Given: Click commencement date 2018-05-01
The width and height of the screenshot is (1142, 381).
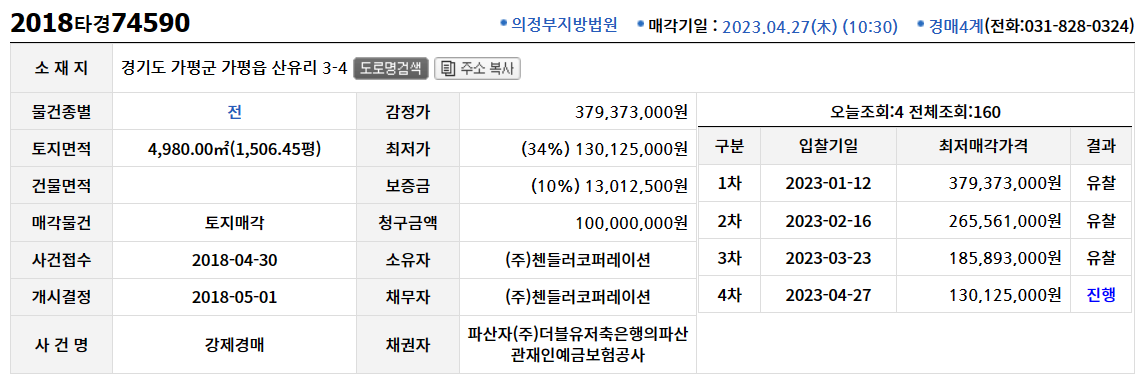Looking at the screenshot, I should tap(235, 297).
